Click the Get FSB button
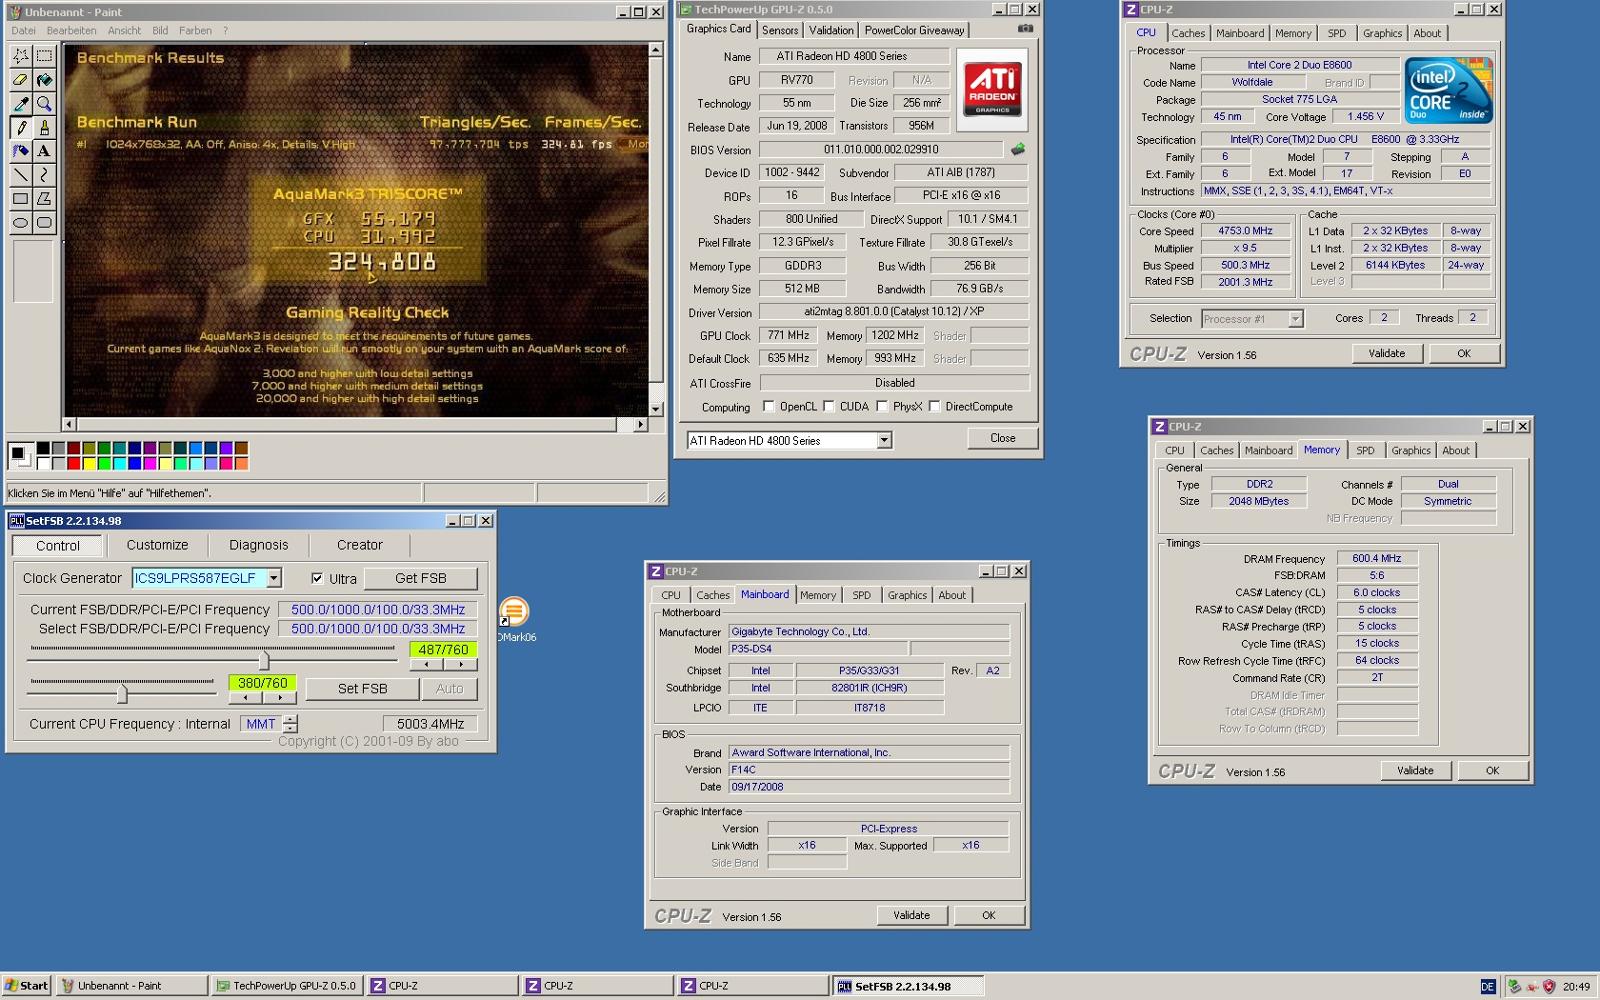Viewport: 1600px width, 1000px height. pos(421,578)
